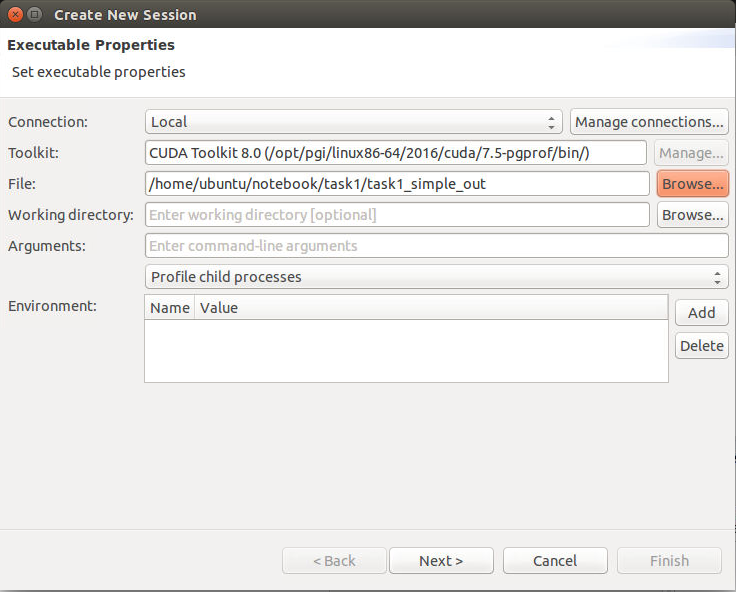Click into the Working directory field
Screen dimensions: 736x592
pos(397,215)
